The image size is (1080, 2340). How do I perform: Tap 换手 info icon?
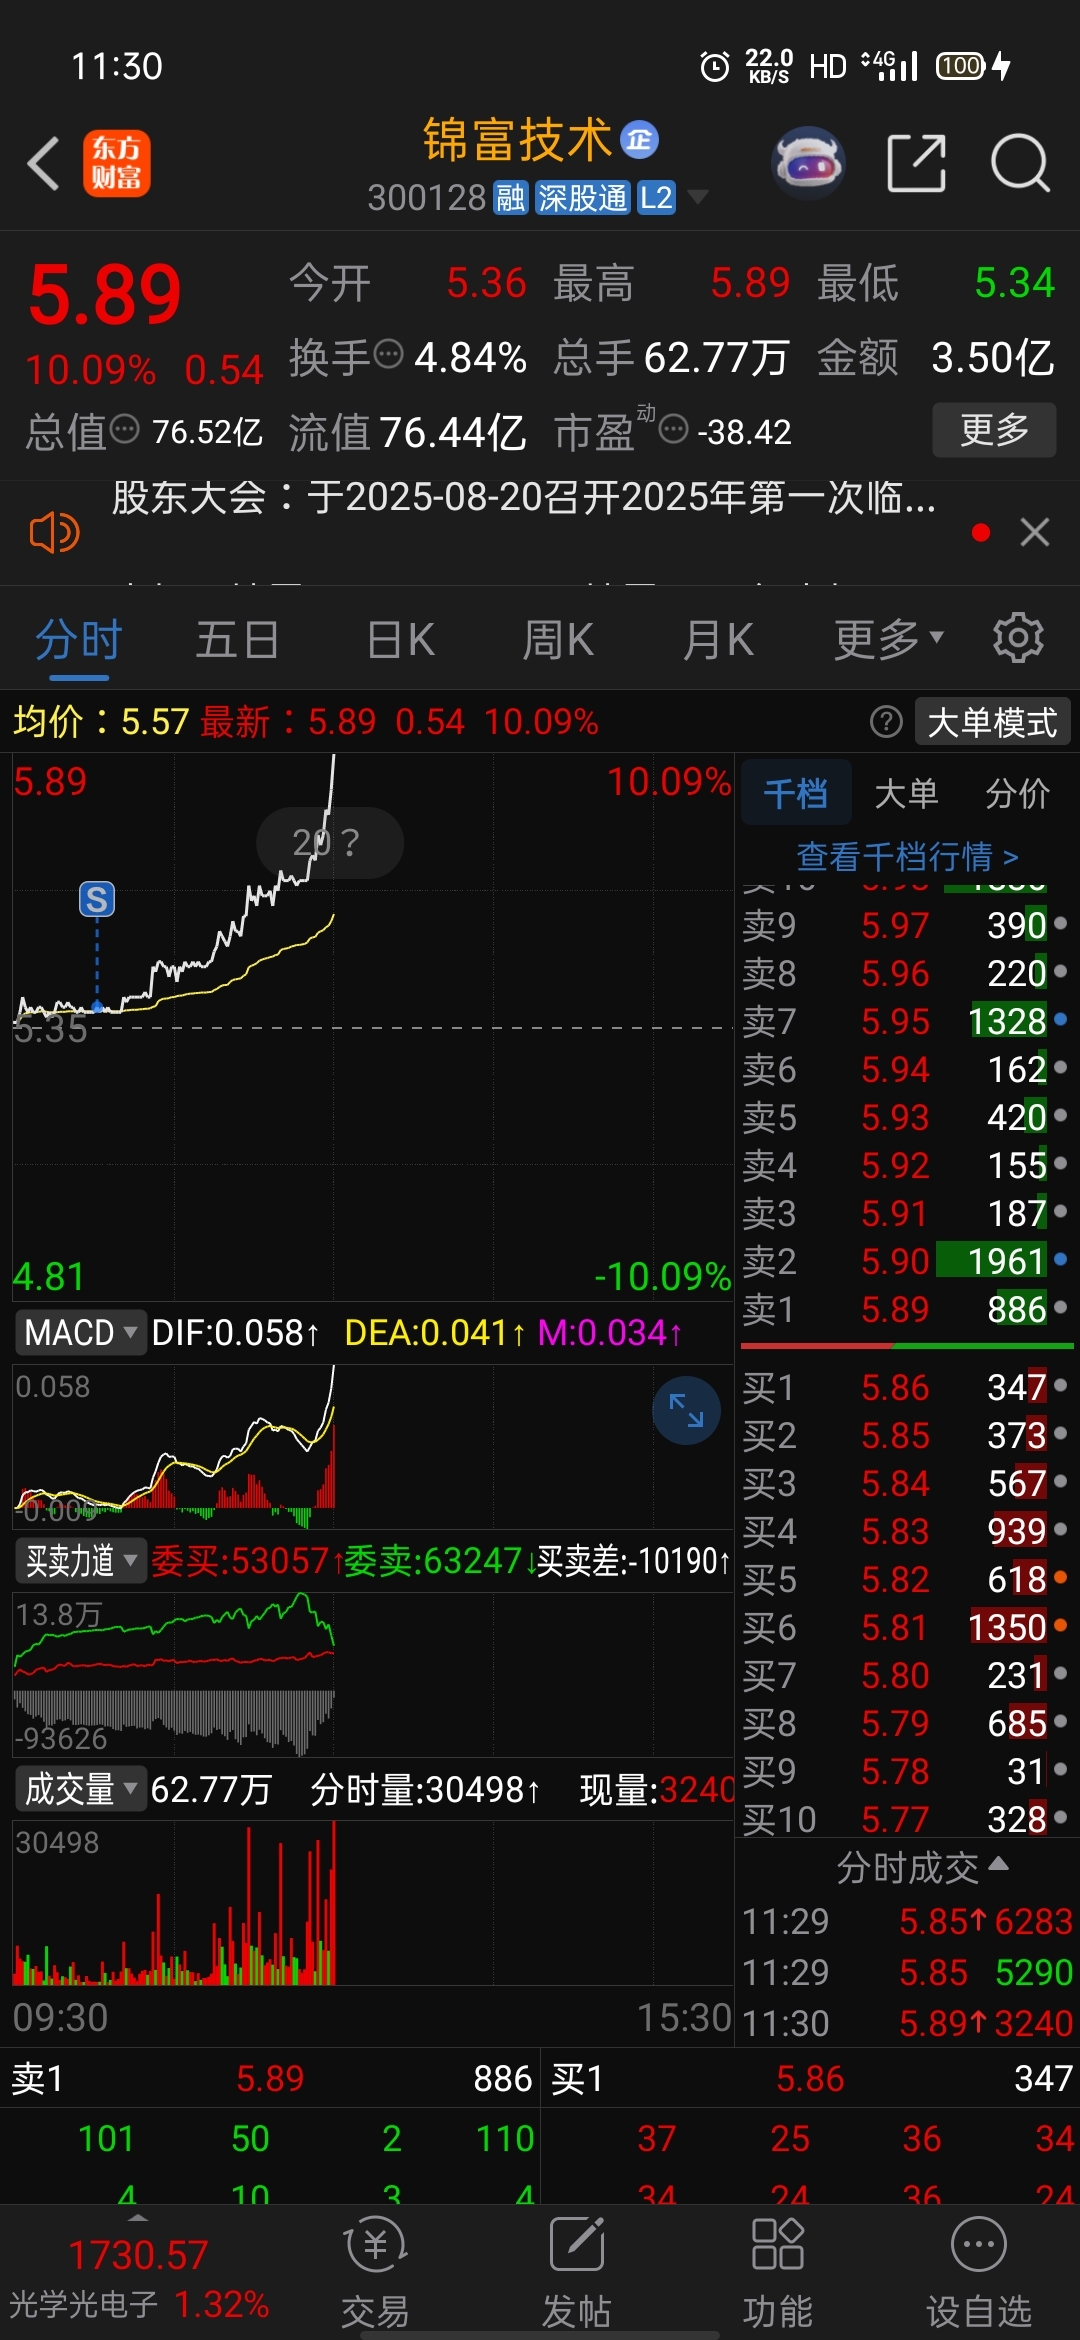(388, 354)
